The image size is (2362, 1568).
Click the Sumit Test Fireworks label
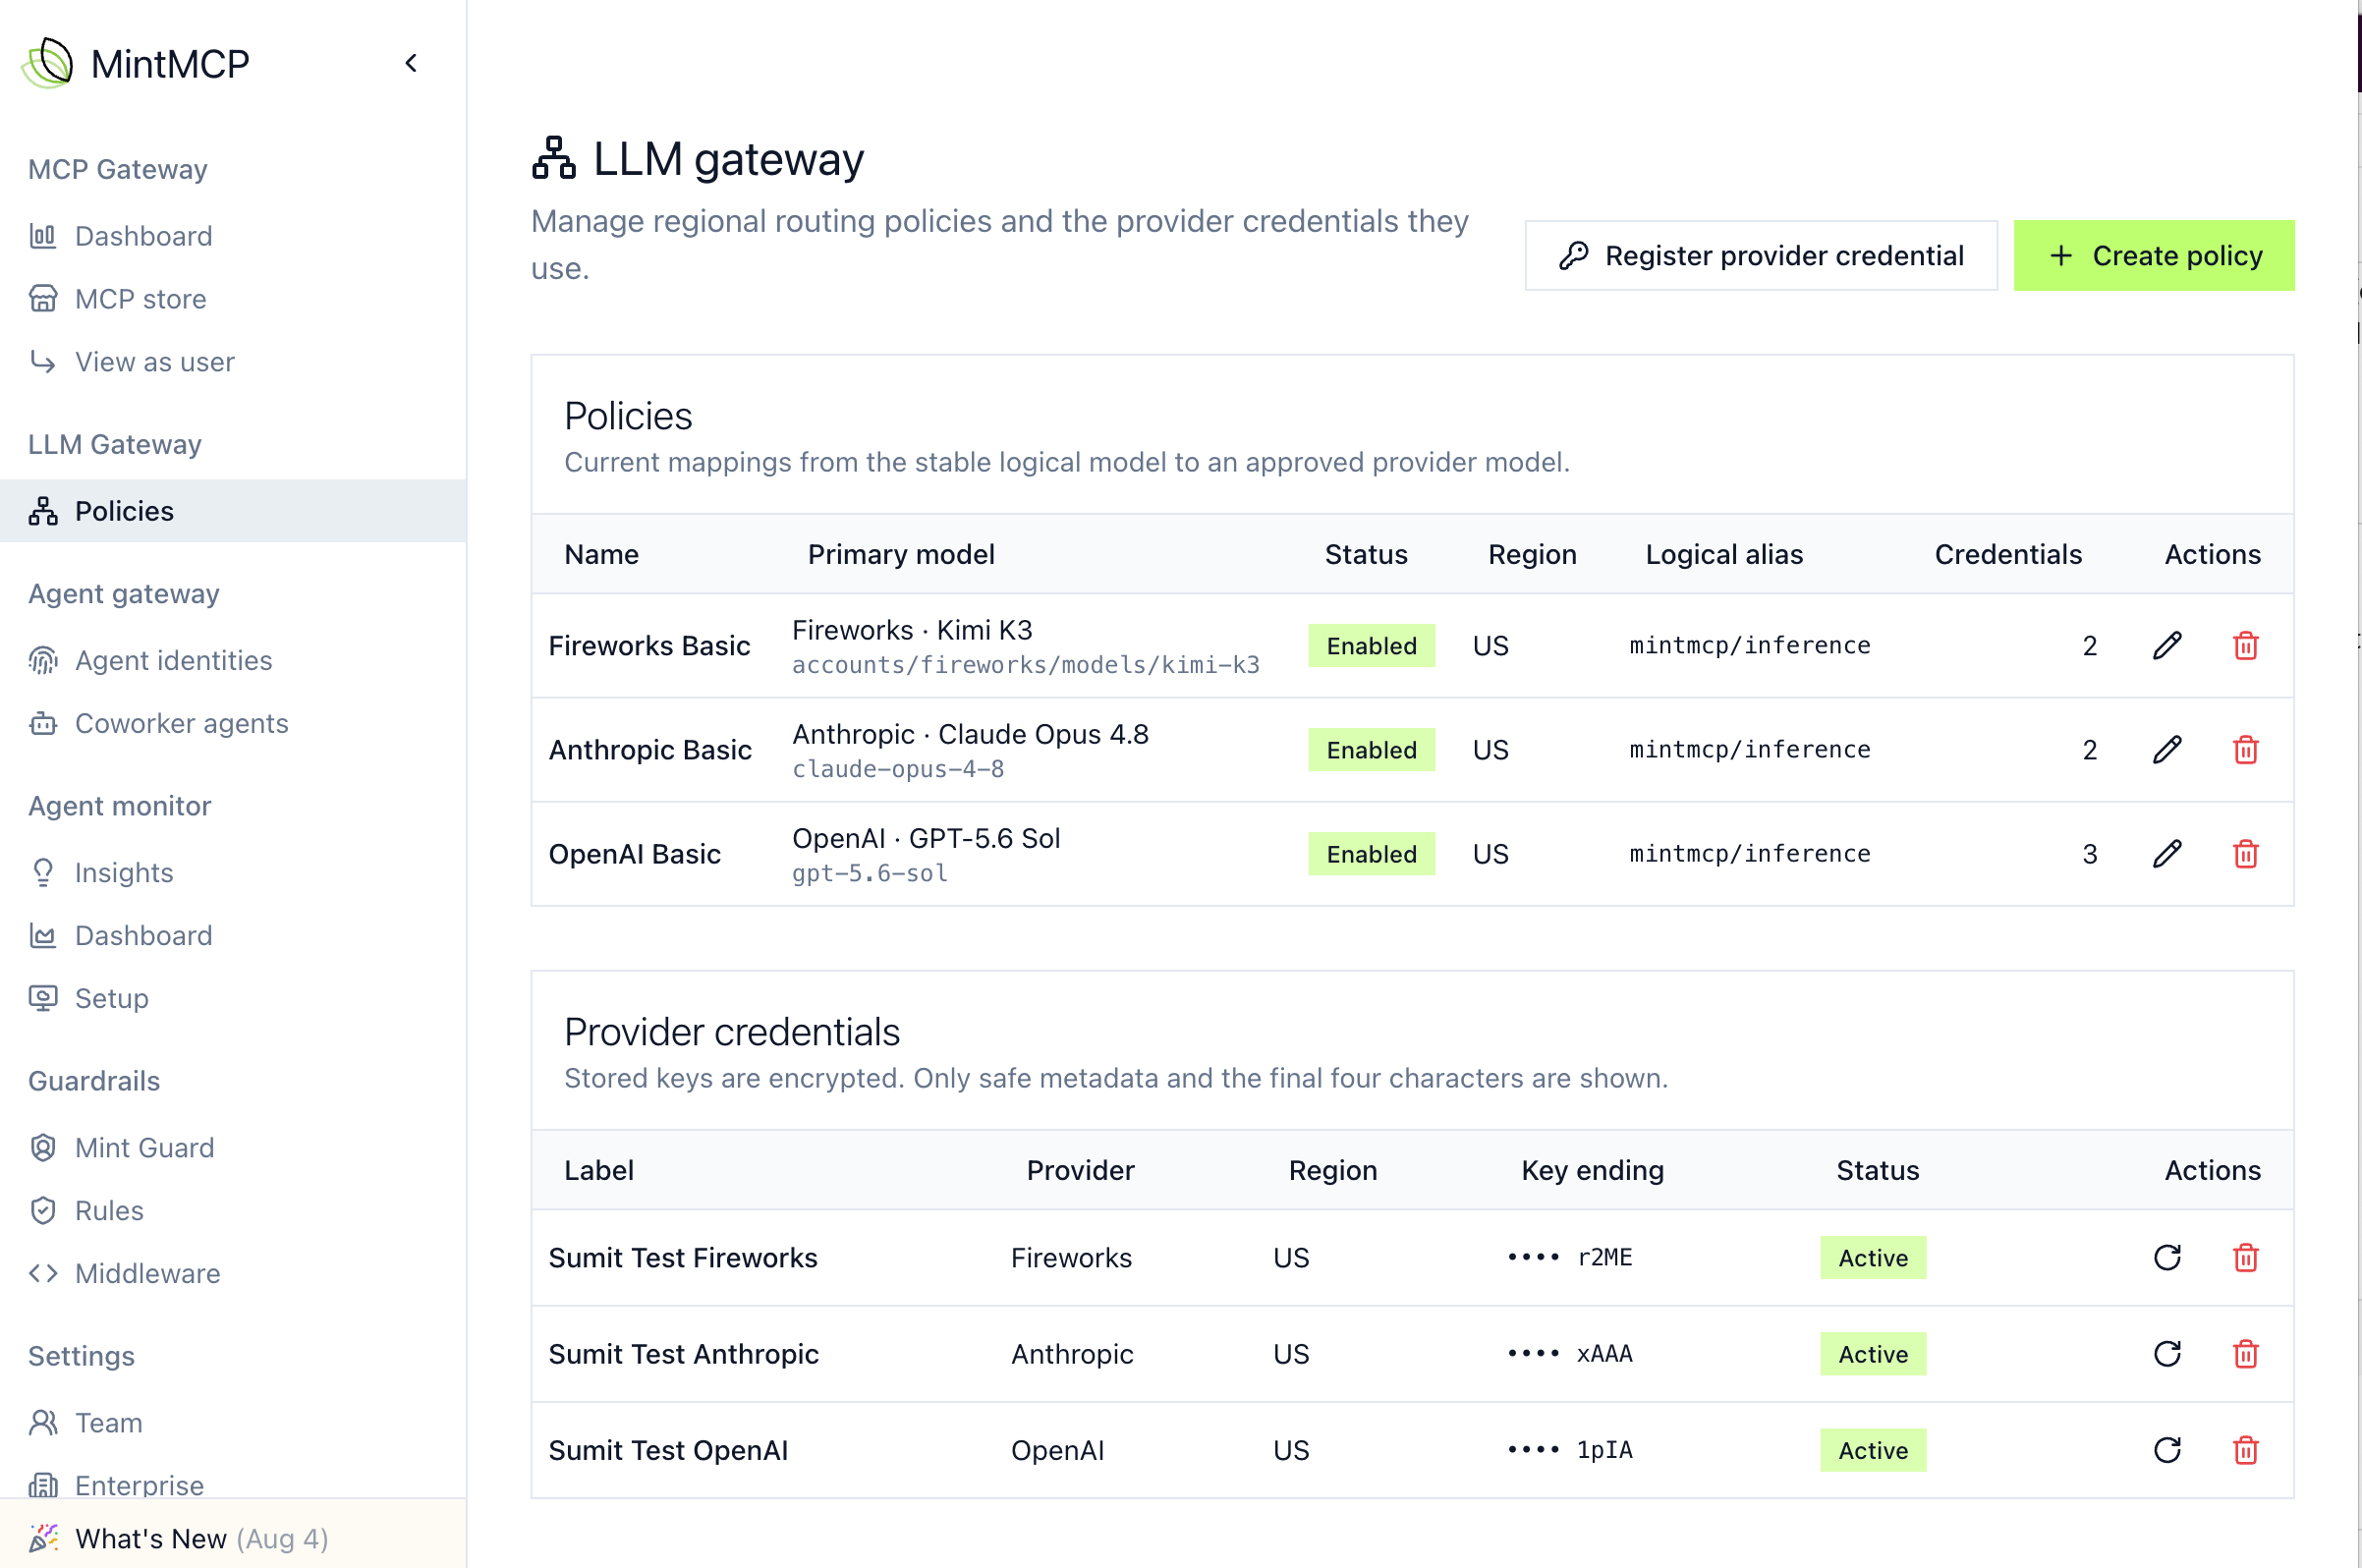click(683, 1258)
